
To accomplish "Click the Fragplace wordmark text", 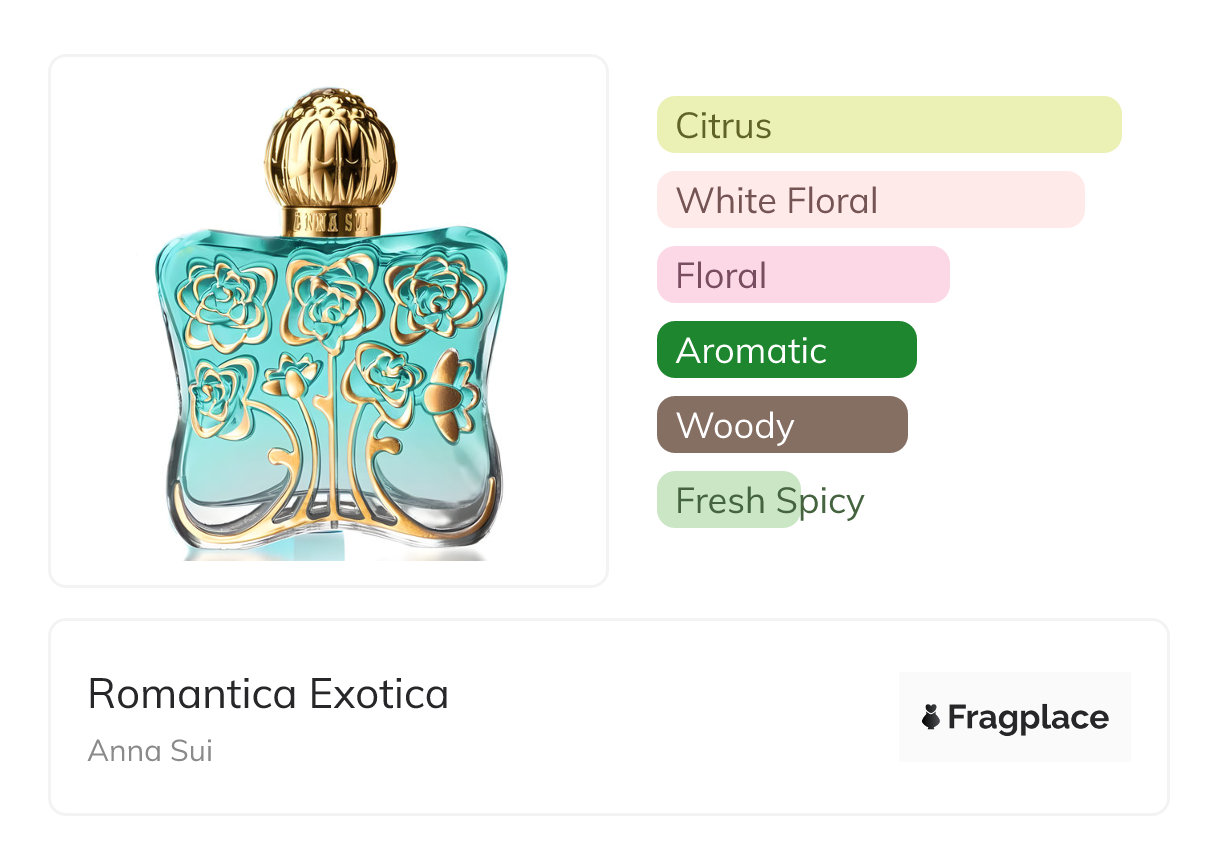I will pos(1028,718).
